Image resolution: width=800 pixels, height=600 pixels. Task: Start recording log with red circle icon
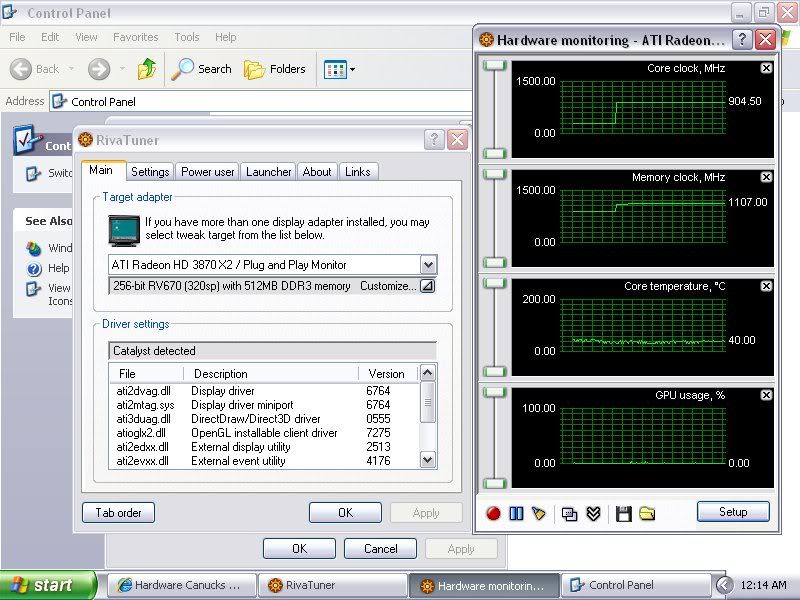click(493, 513)
